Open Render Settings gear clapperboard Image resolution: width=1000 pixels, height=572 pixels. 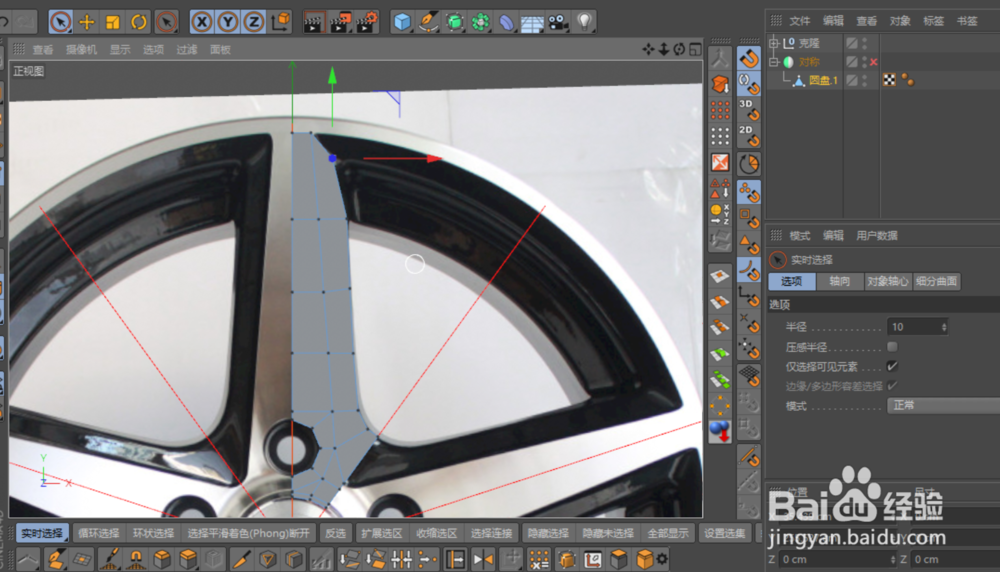tap(367, 22)
